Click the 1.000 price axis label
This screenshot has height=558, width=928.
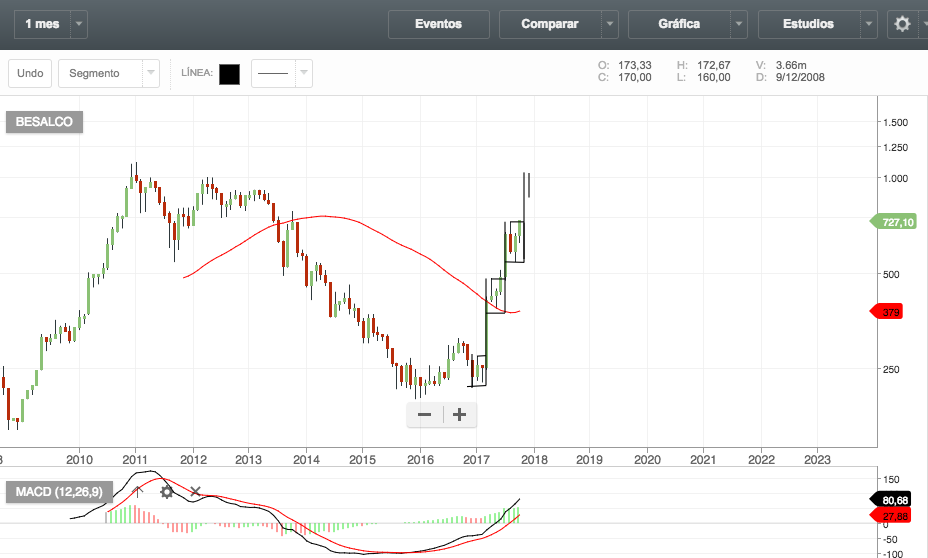point(895,178)
